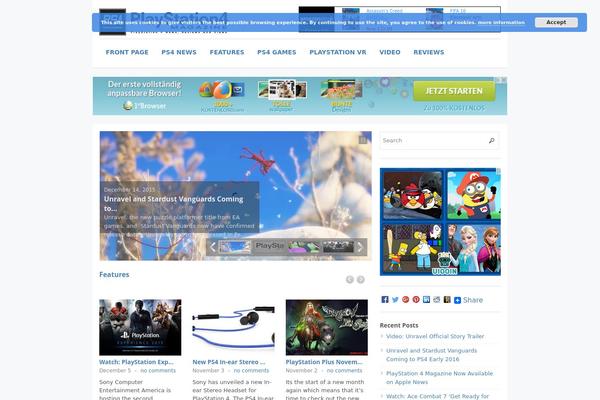Open 'Video: Unravel Official Story Trailer' post
Viewport: 600px width, 400px height.
tap(435, 336)
